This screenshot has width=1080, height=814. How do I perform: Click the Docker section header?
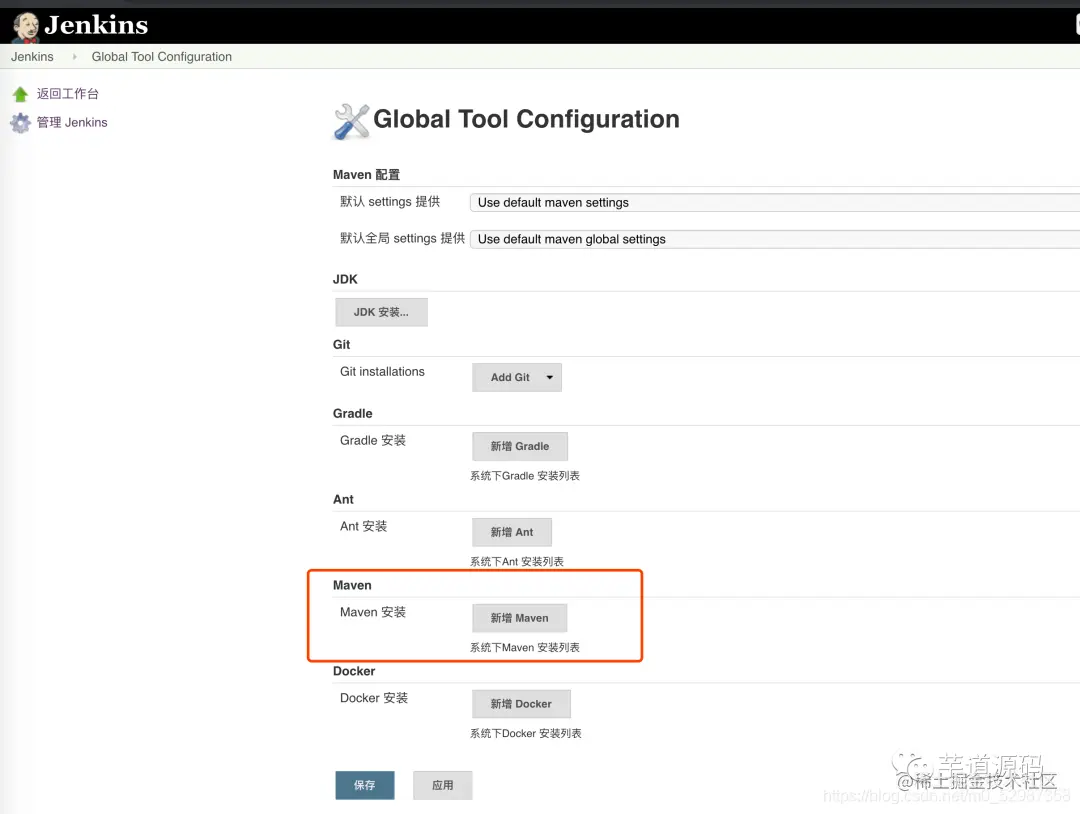354,671
